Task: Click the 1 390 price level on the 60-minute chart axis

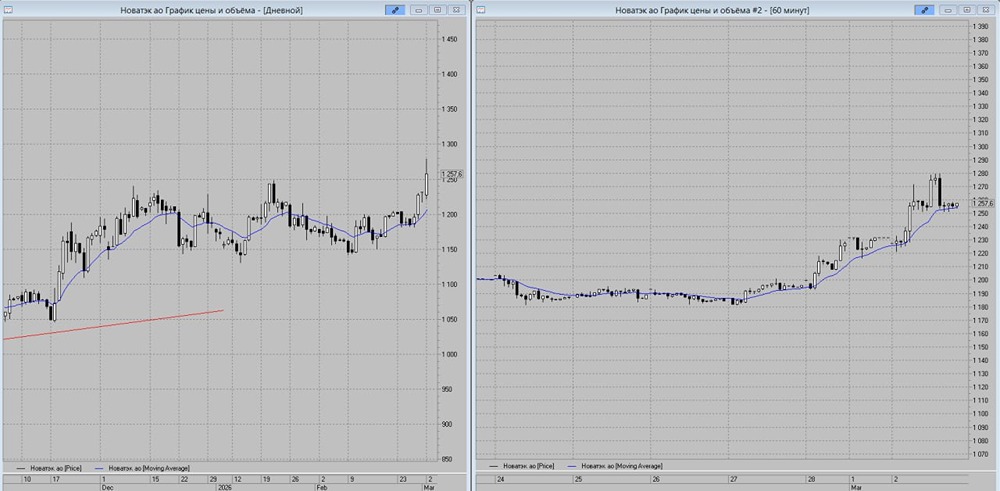Action: click(980, 26)
